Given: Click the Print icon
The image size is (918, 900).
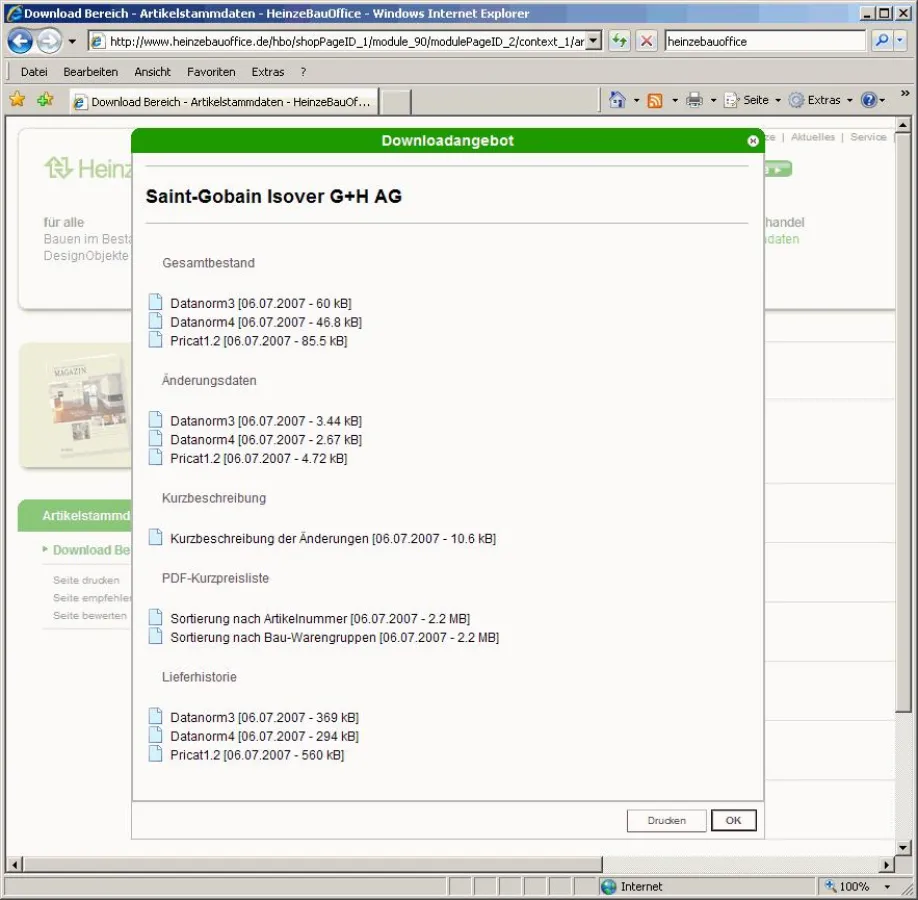Looking at the screenshot, I should point(692,100).
